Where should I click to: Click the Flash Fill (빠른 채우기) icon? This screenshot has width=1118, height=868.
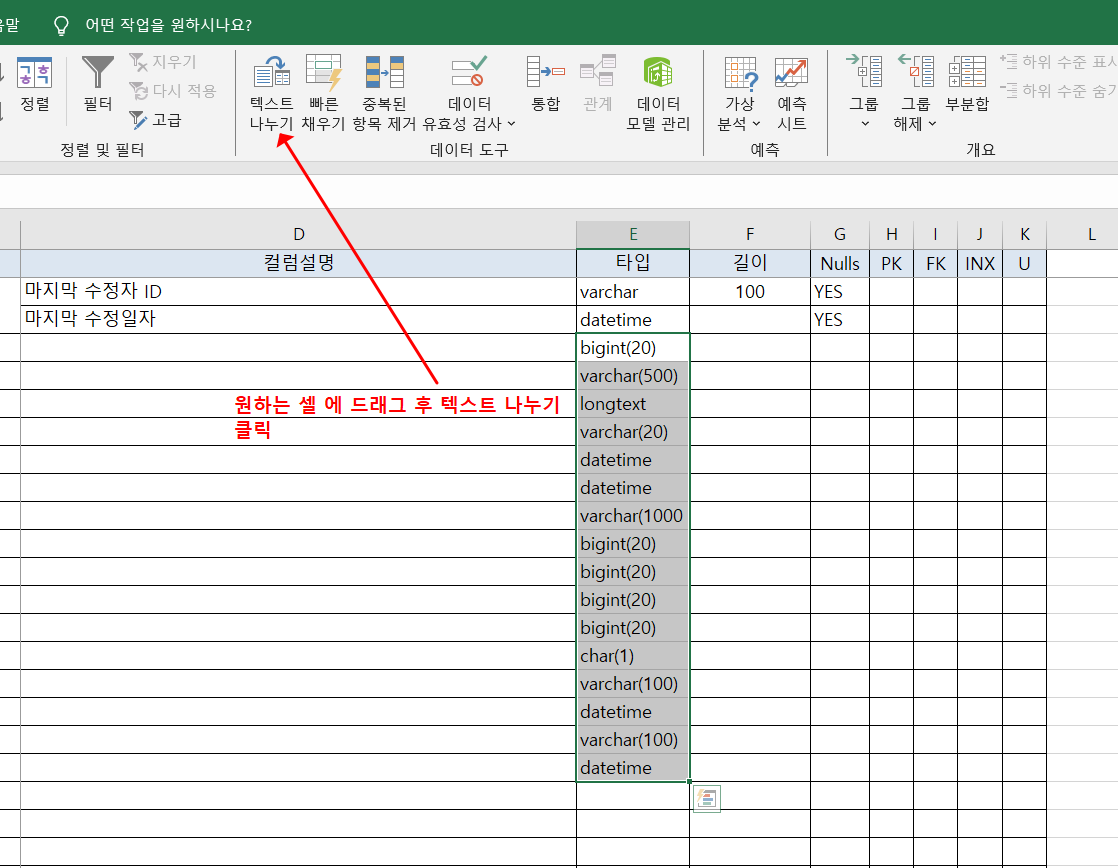tap(324, 72)
